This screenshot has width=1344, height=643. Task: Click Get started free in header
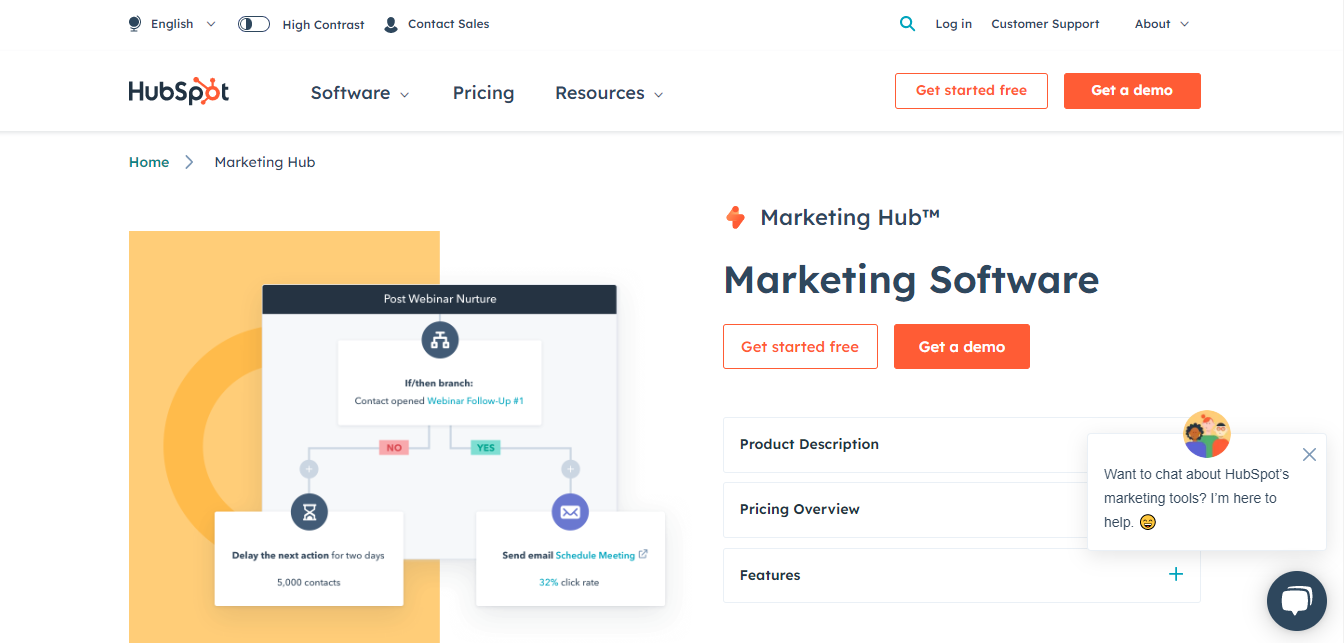click(971, 90)
